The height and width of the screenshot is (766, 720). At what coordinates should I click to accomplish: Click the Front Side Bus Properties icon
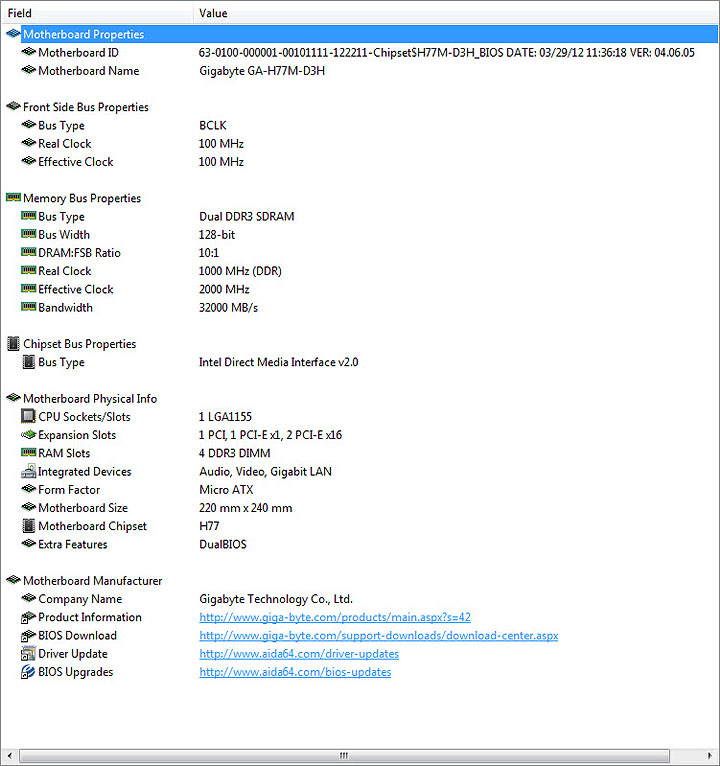coord(13,106)
